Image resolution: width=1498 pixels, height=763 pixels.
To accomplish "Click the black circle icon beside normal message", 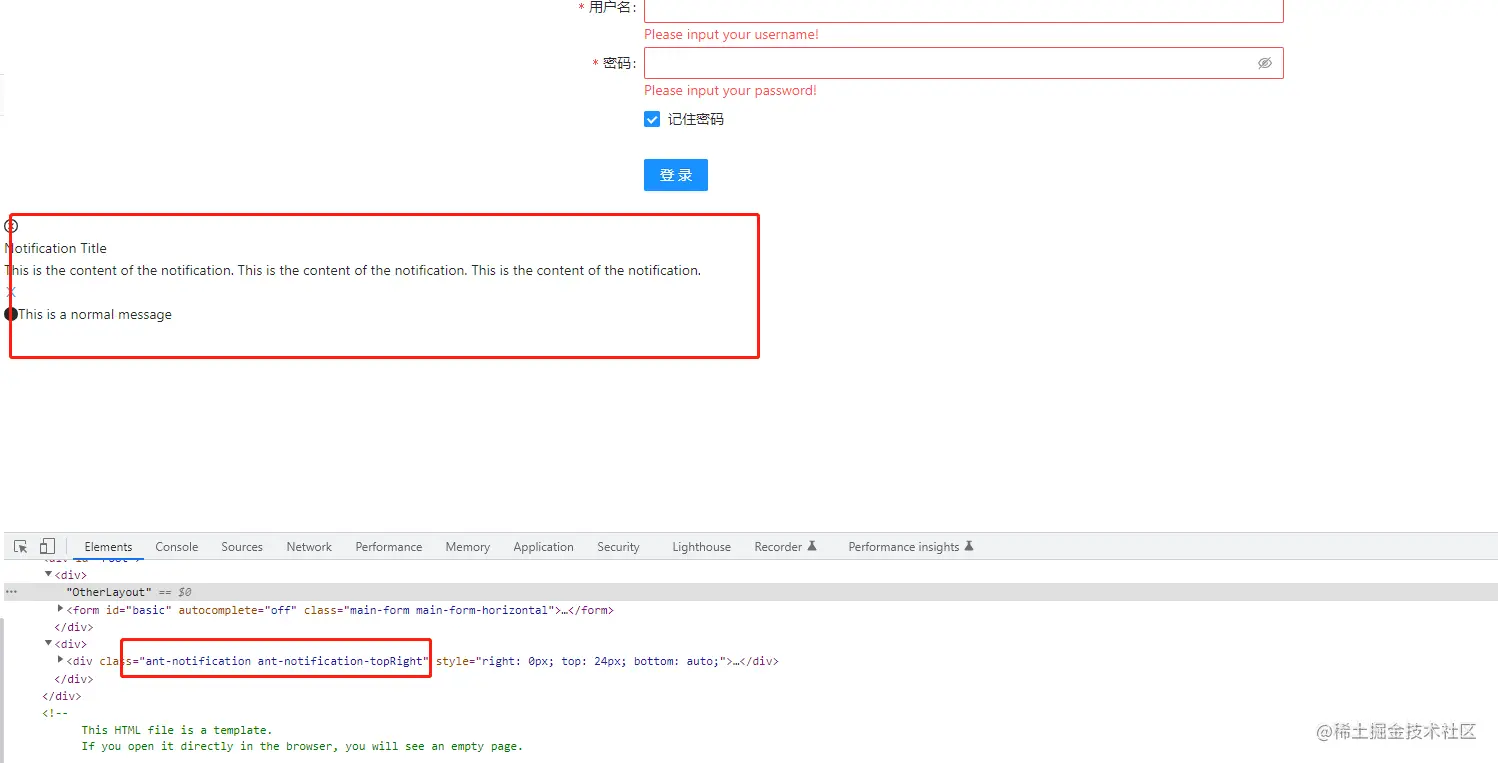I will click(x=11, y=314).
